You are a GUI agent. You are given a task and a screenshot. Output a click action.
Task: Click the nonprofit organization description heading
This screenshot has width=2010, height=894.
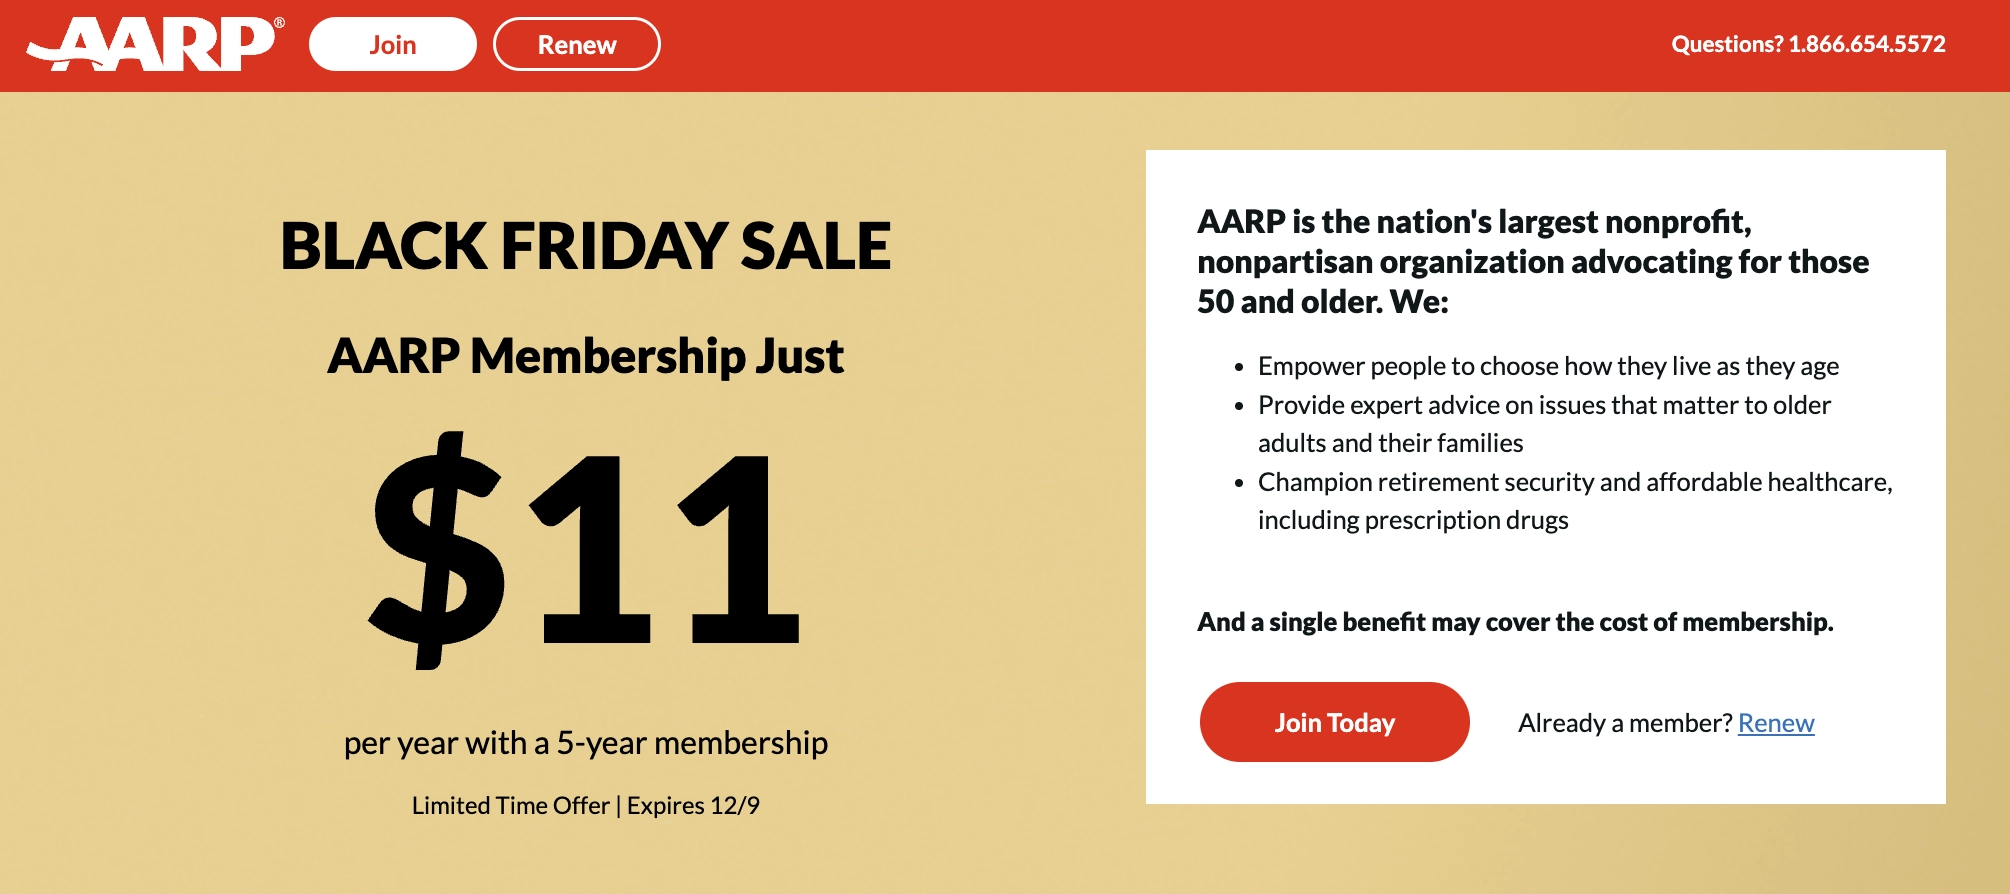tap(1533, 261)
